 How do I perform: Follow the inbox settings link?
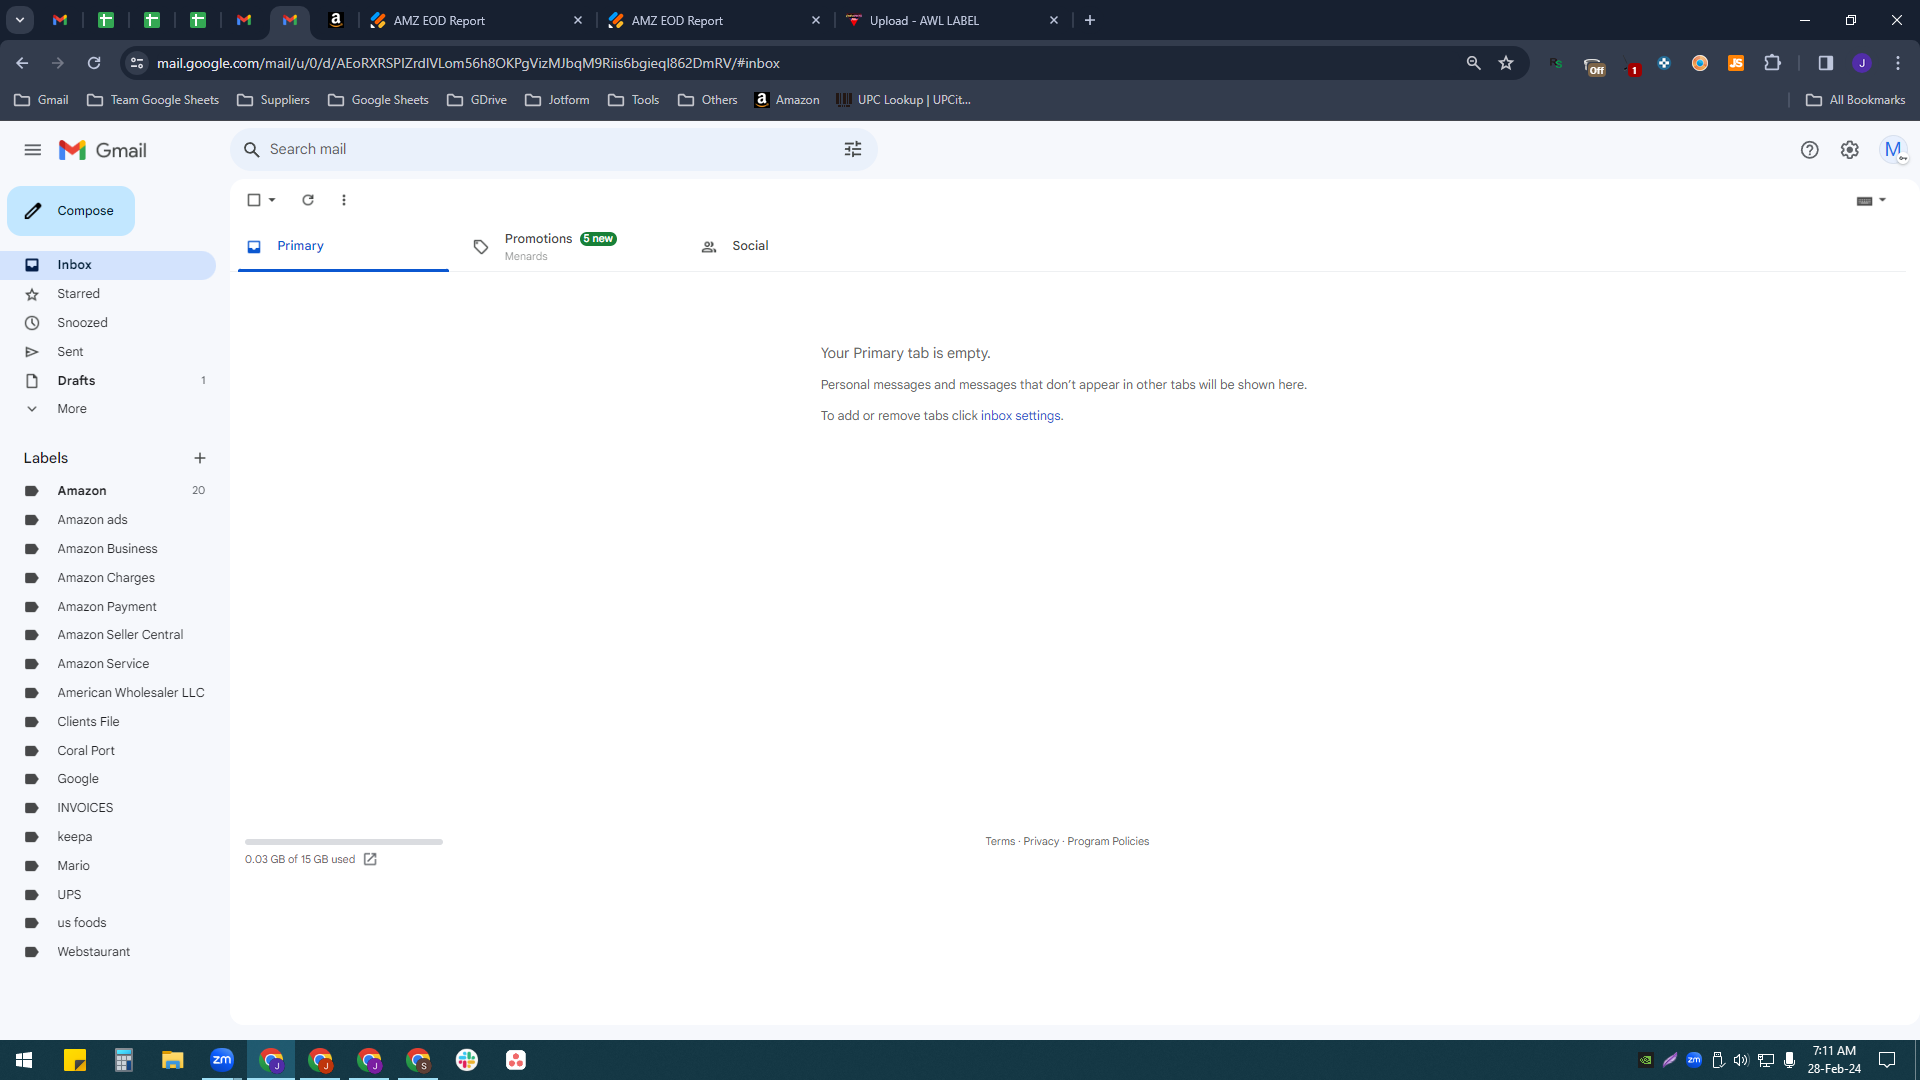[1020, 416]
